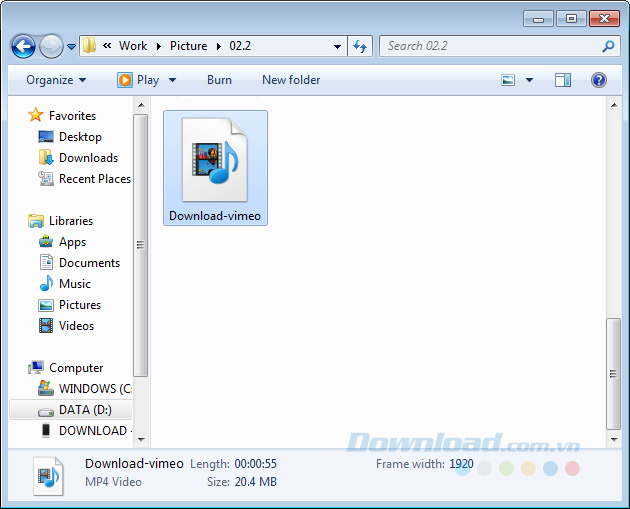This screenshot has width=630, height=509.
Task: Click Burn in the toolbar
Action: click(x=219, y=80)
